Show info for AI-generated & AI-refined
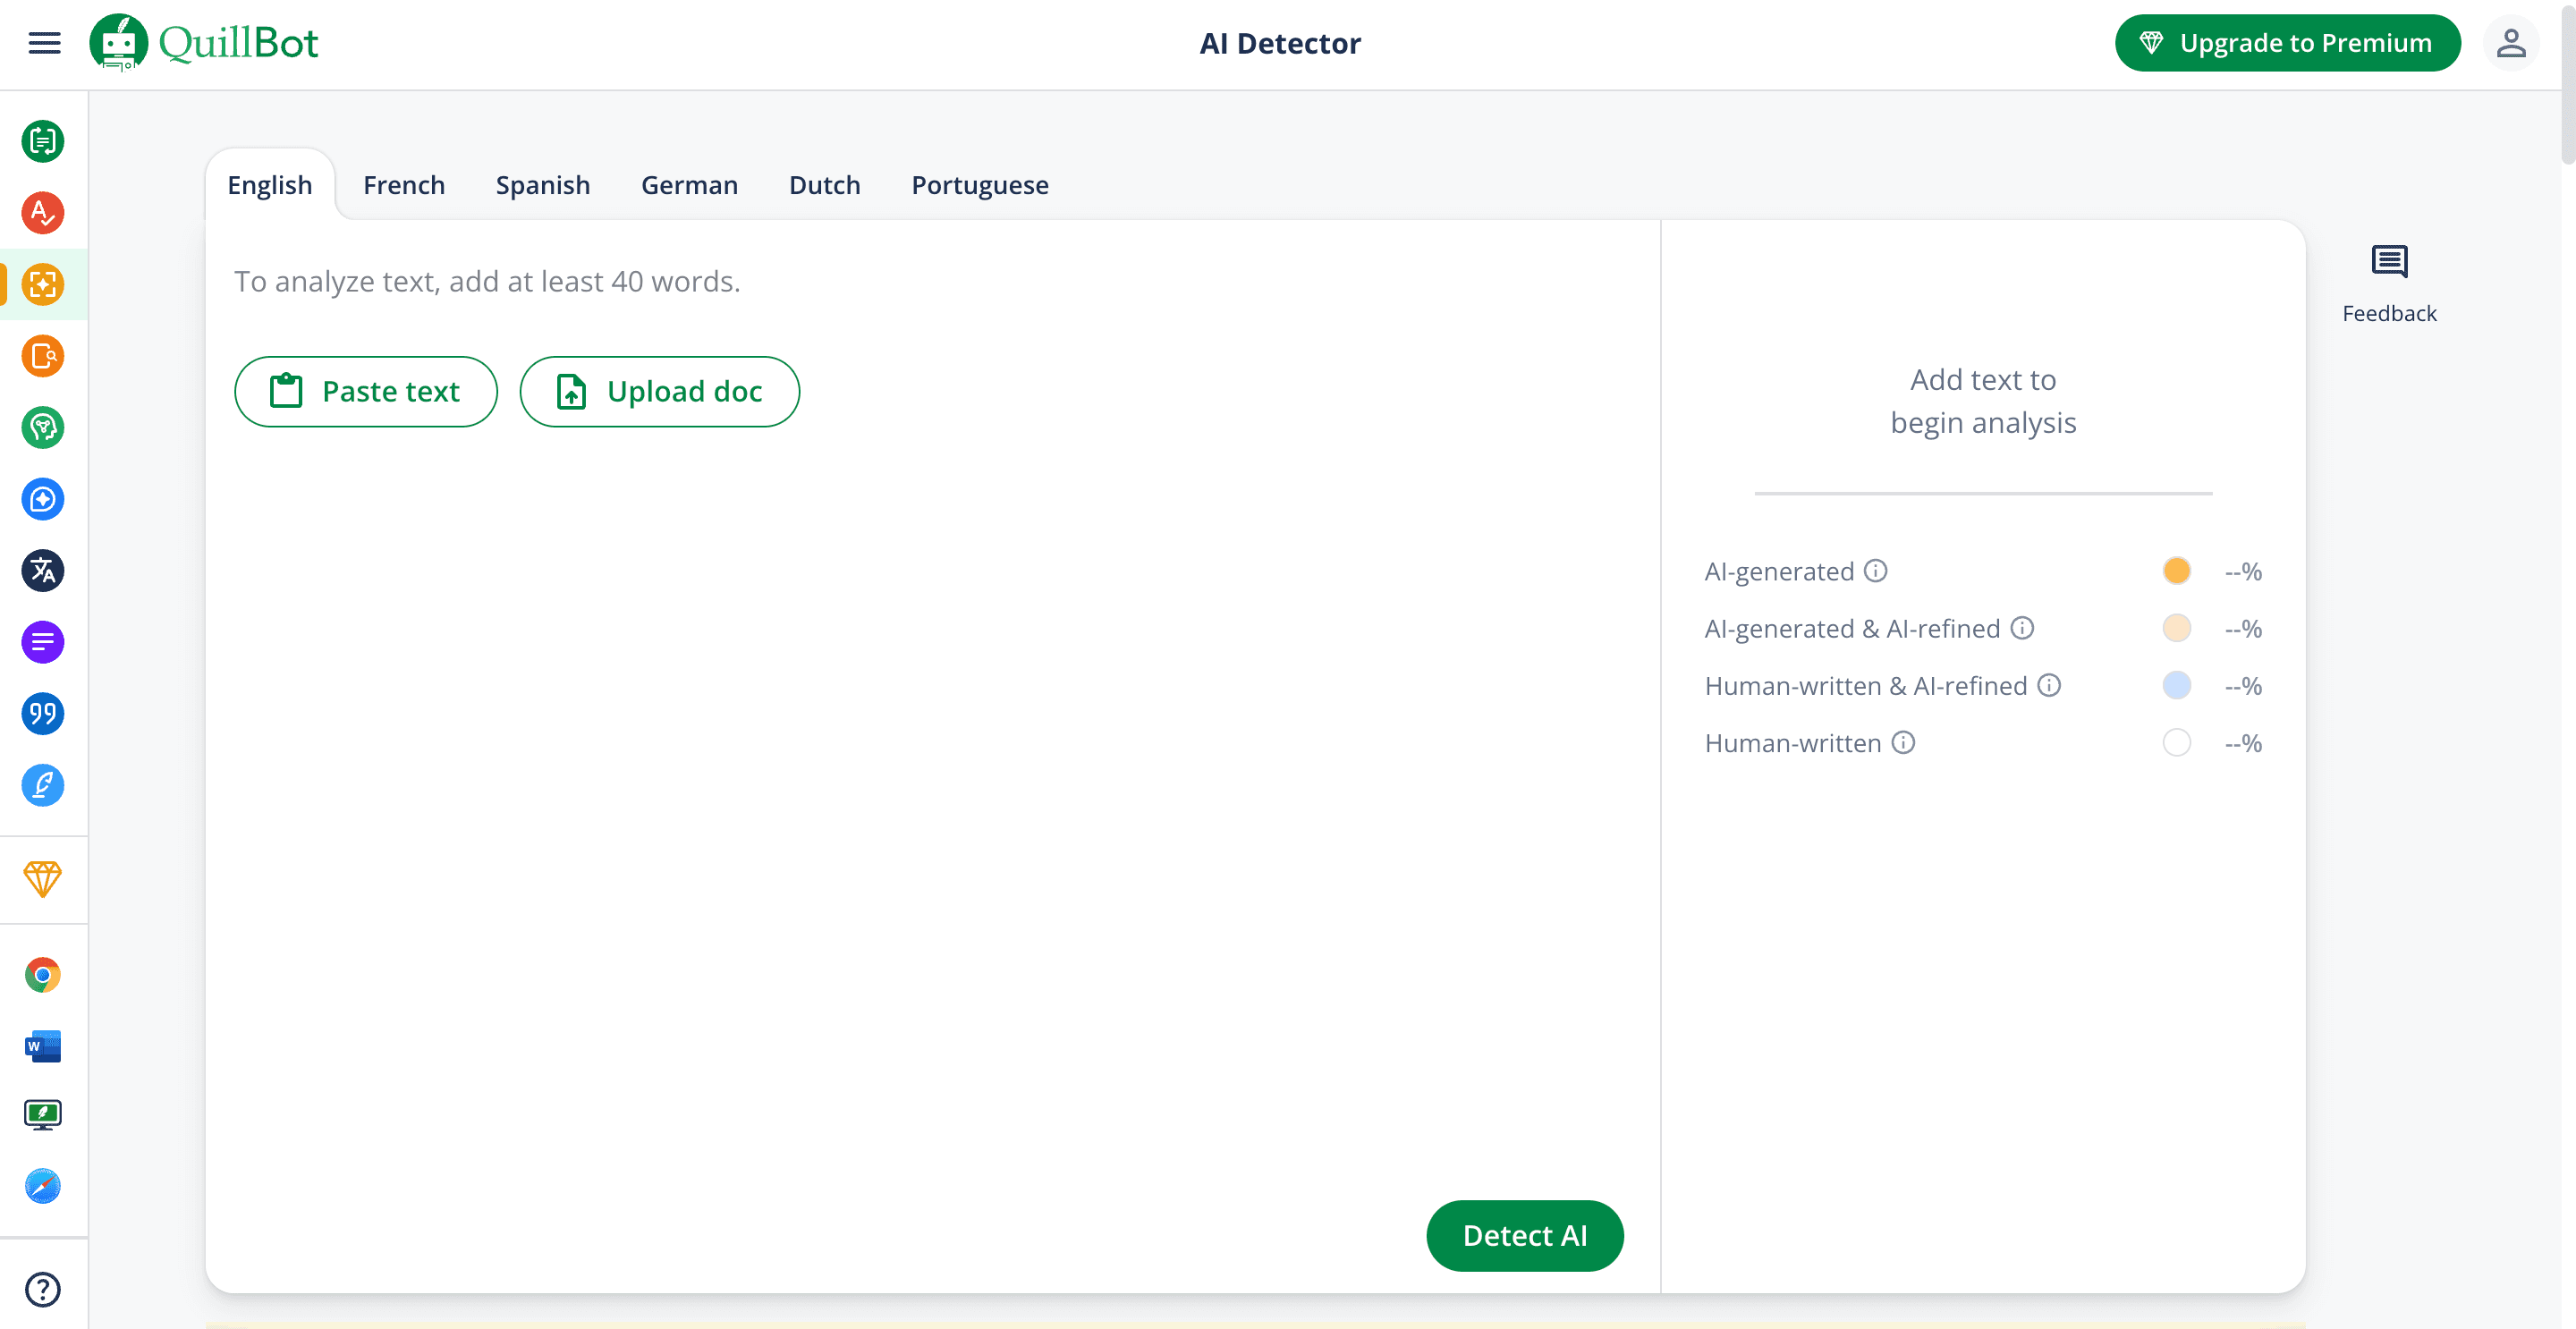This screenshot has height=1329, width=2576. coord(2022,627)
